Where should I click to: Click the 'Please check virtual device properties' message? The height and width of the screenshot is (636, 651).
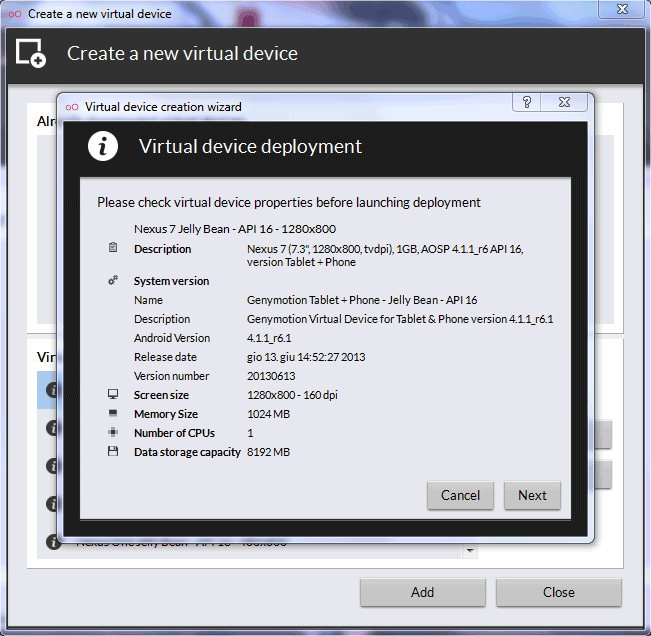click(289, 203)
